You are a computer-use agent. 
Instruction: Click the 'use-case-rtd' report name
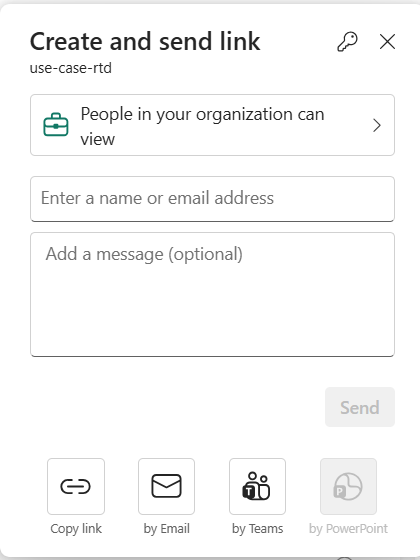pyautogui.click(x=71, y=68)
